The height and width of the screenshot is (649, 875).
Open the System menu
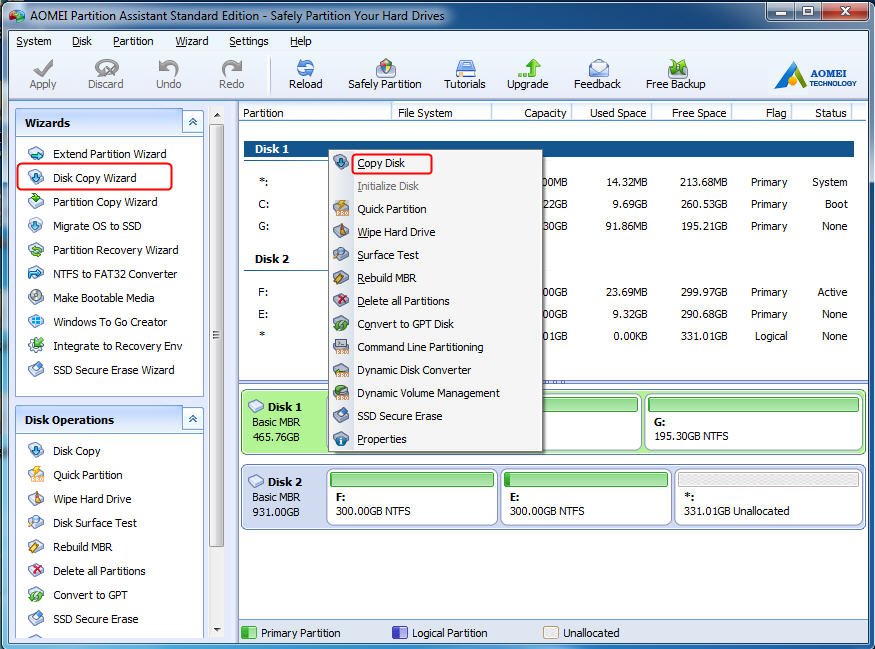coord(33,41)
